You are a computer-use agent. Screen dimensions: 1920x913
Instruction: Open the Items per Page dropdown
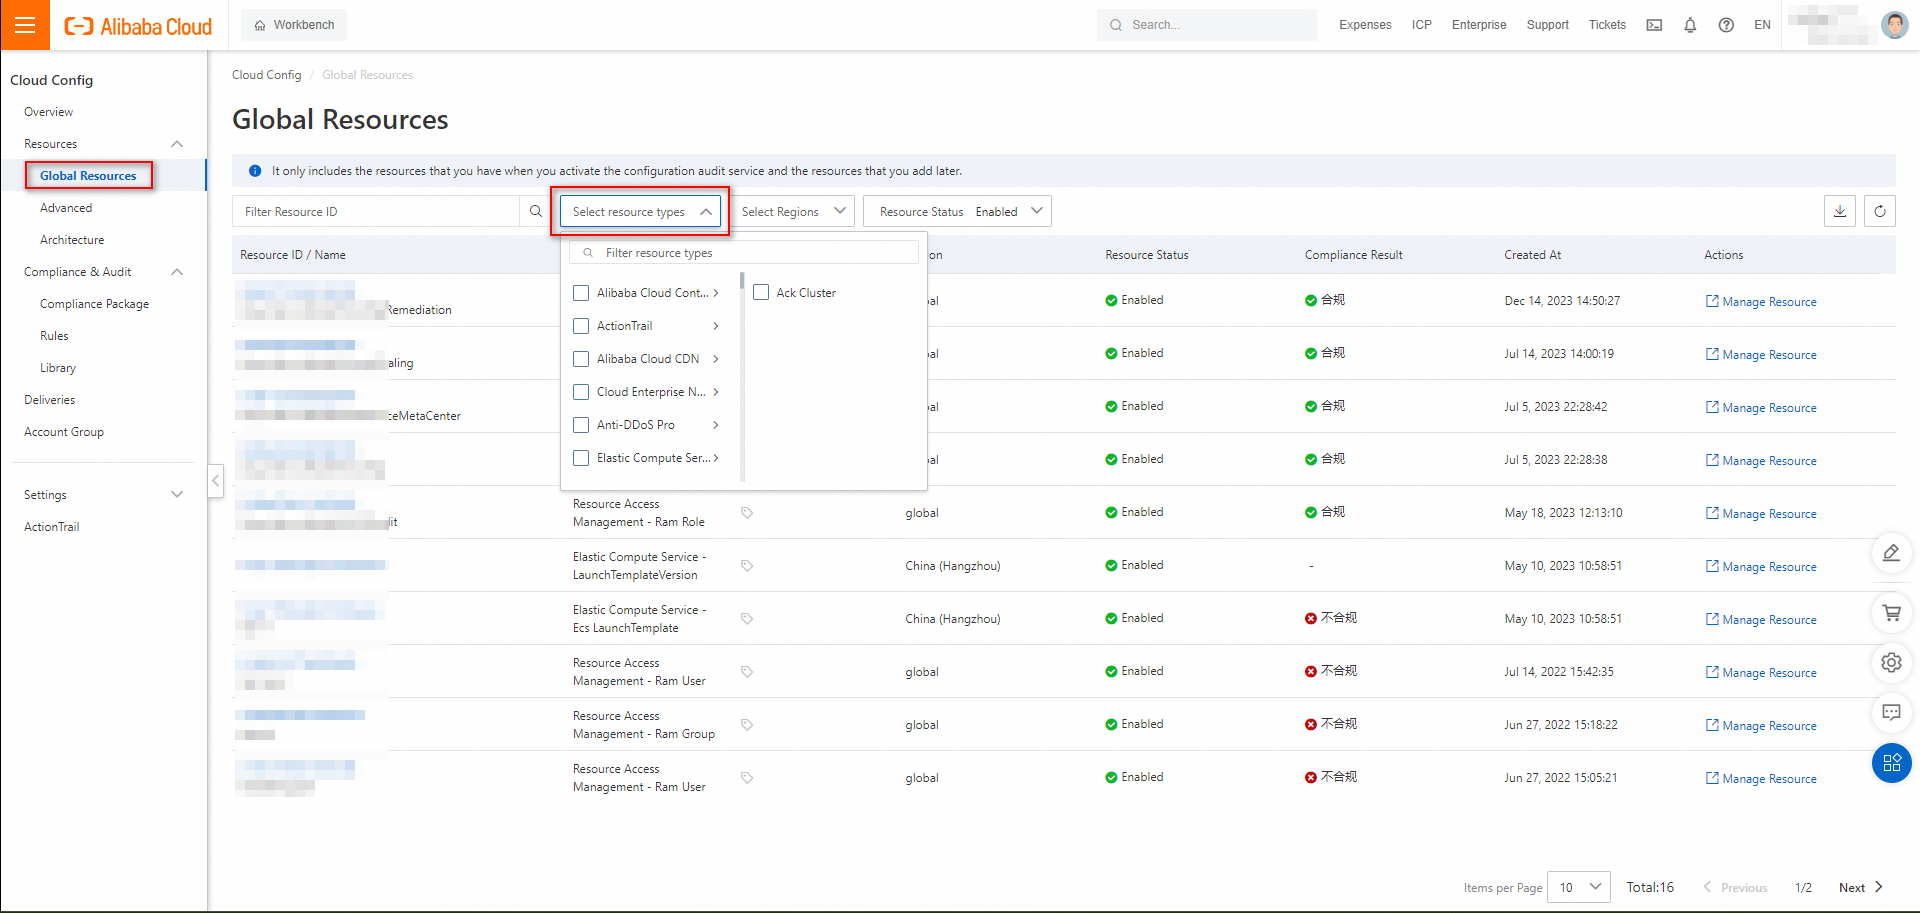[x=1579, y=887]
